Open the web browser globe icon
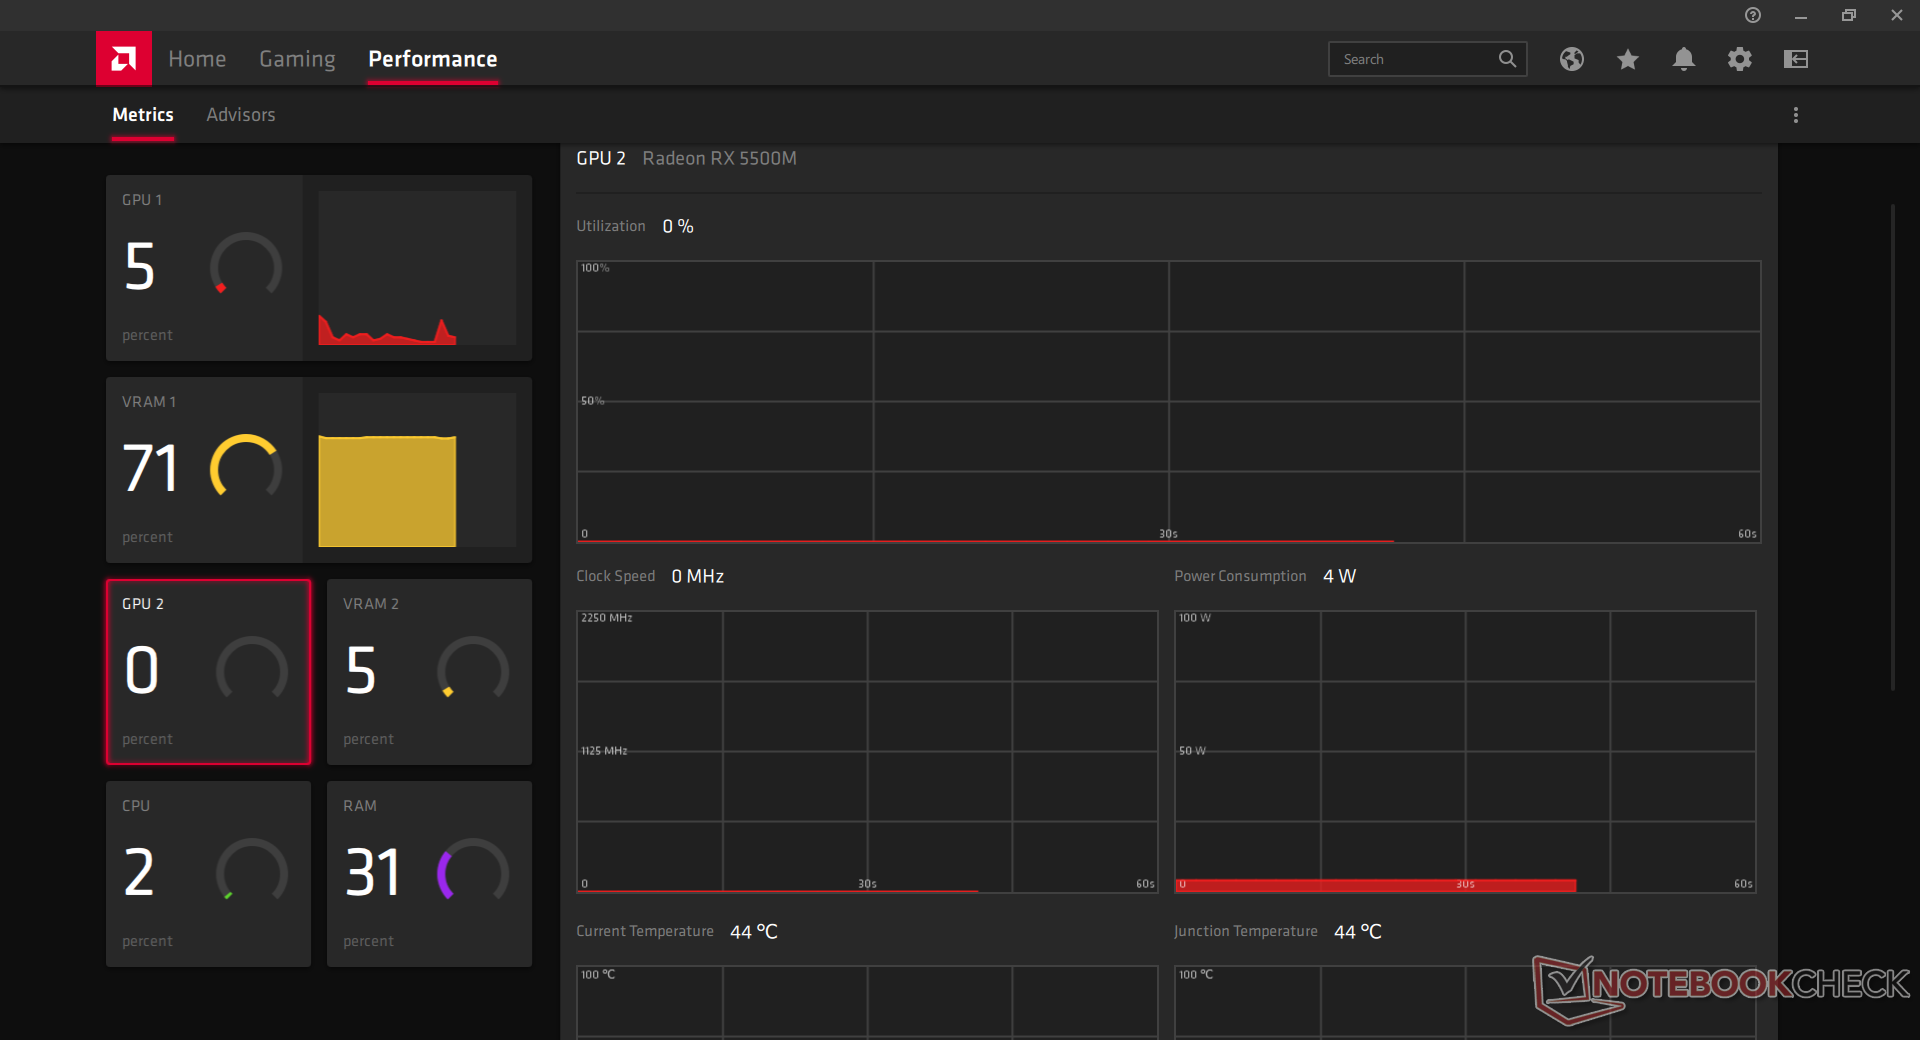The height and width of the screenshot is (1040, 1920). (x=1572, y=59)
